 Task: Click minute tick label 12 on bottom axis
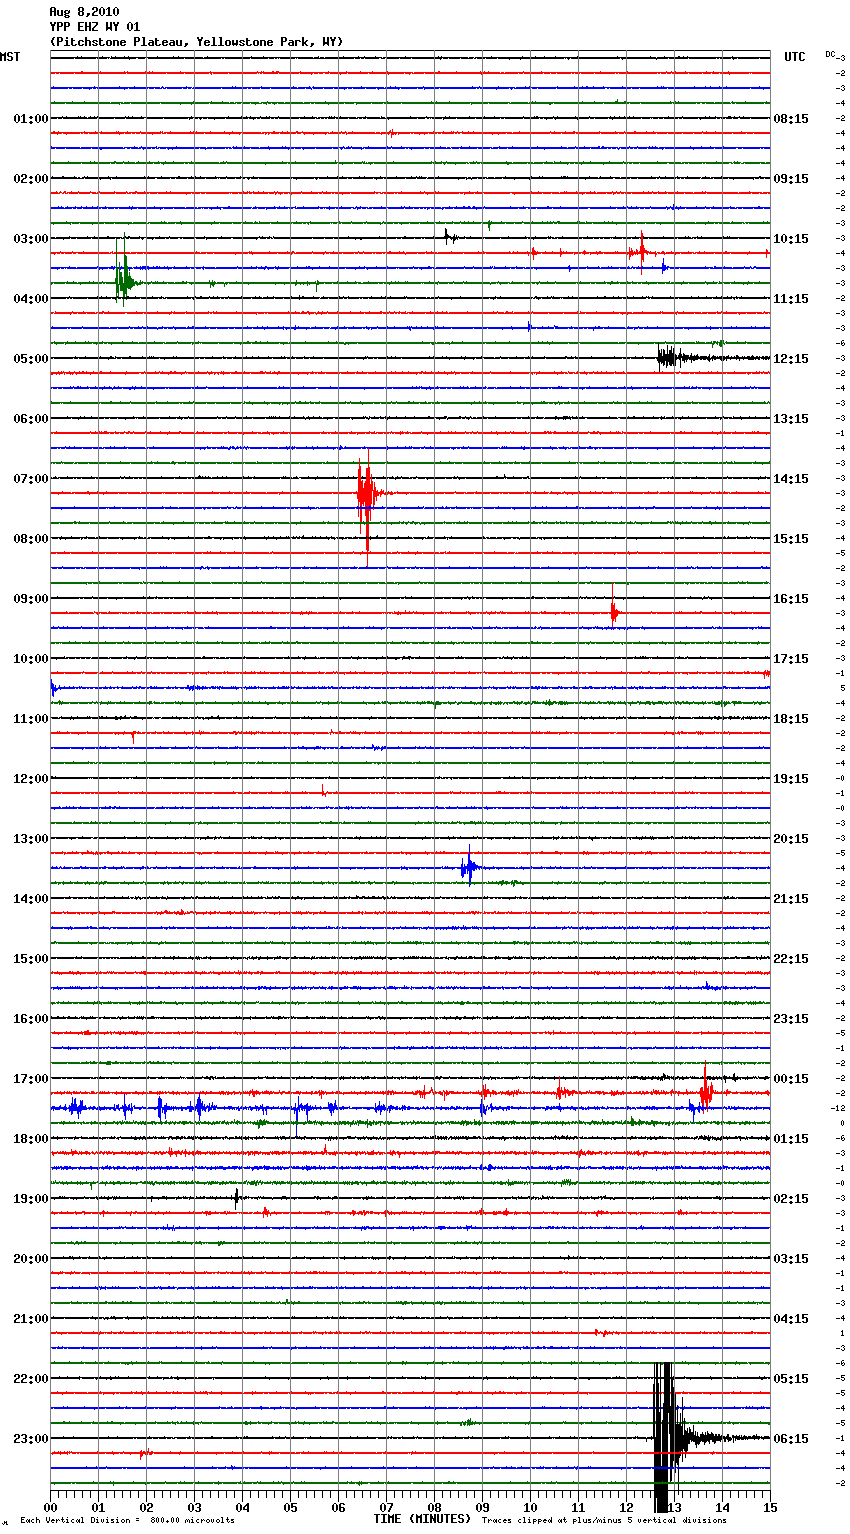(x=626, y=1507)
